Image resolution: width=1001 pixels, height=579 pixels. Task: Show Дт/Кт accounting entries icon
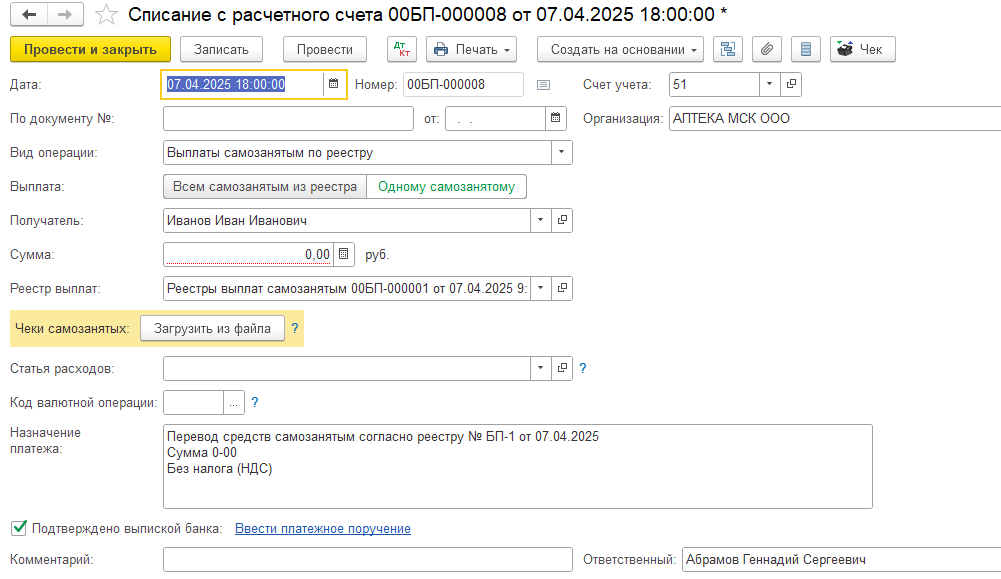pyautogui.click(x=402, y=49)
